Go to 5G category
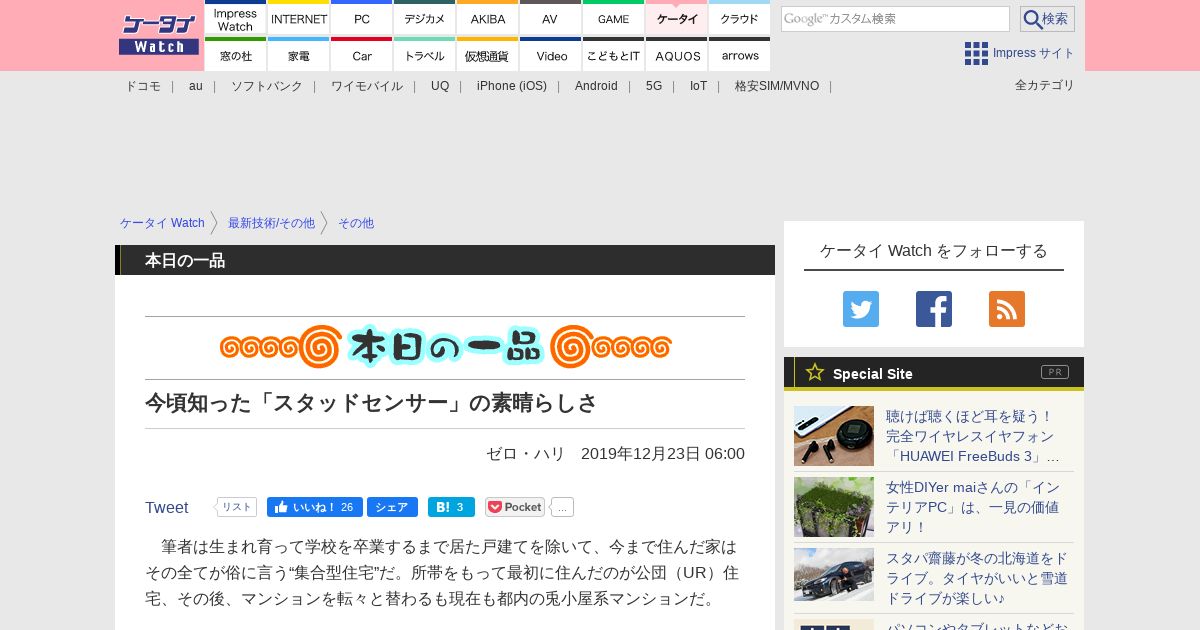1200x630 pixels. (x=654, y=86)
